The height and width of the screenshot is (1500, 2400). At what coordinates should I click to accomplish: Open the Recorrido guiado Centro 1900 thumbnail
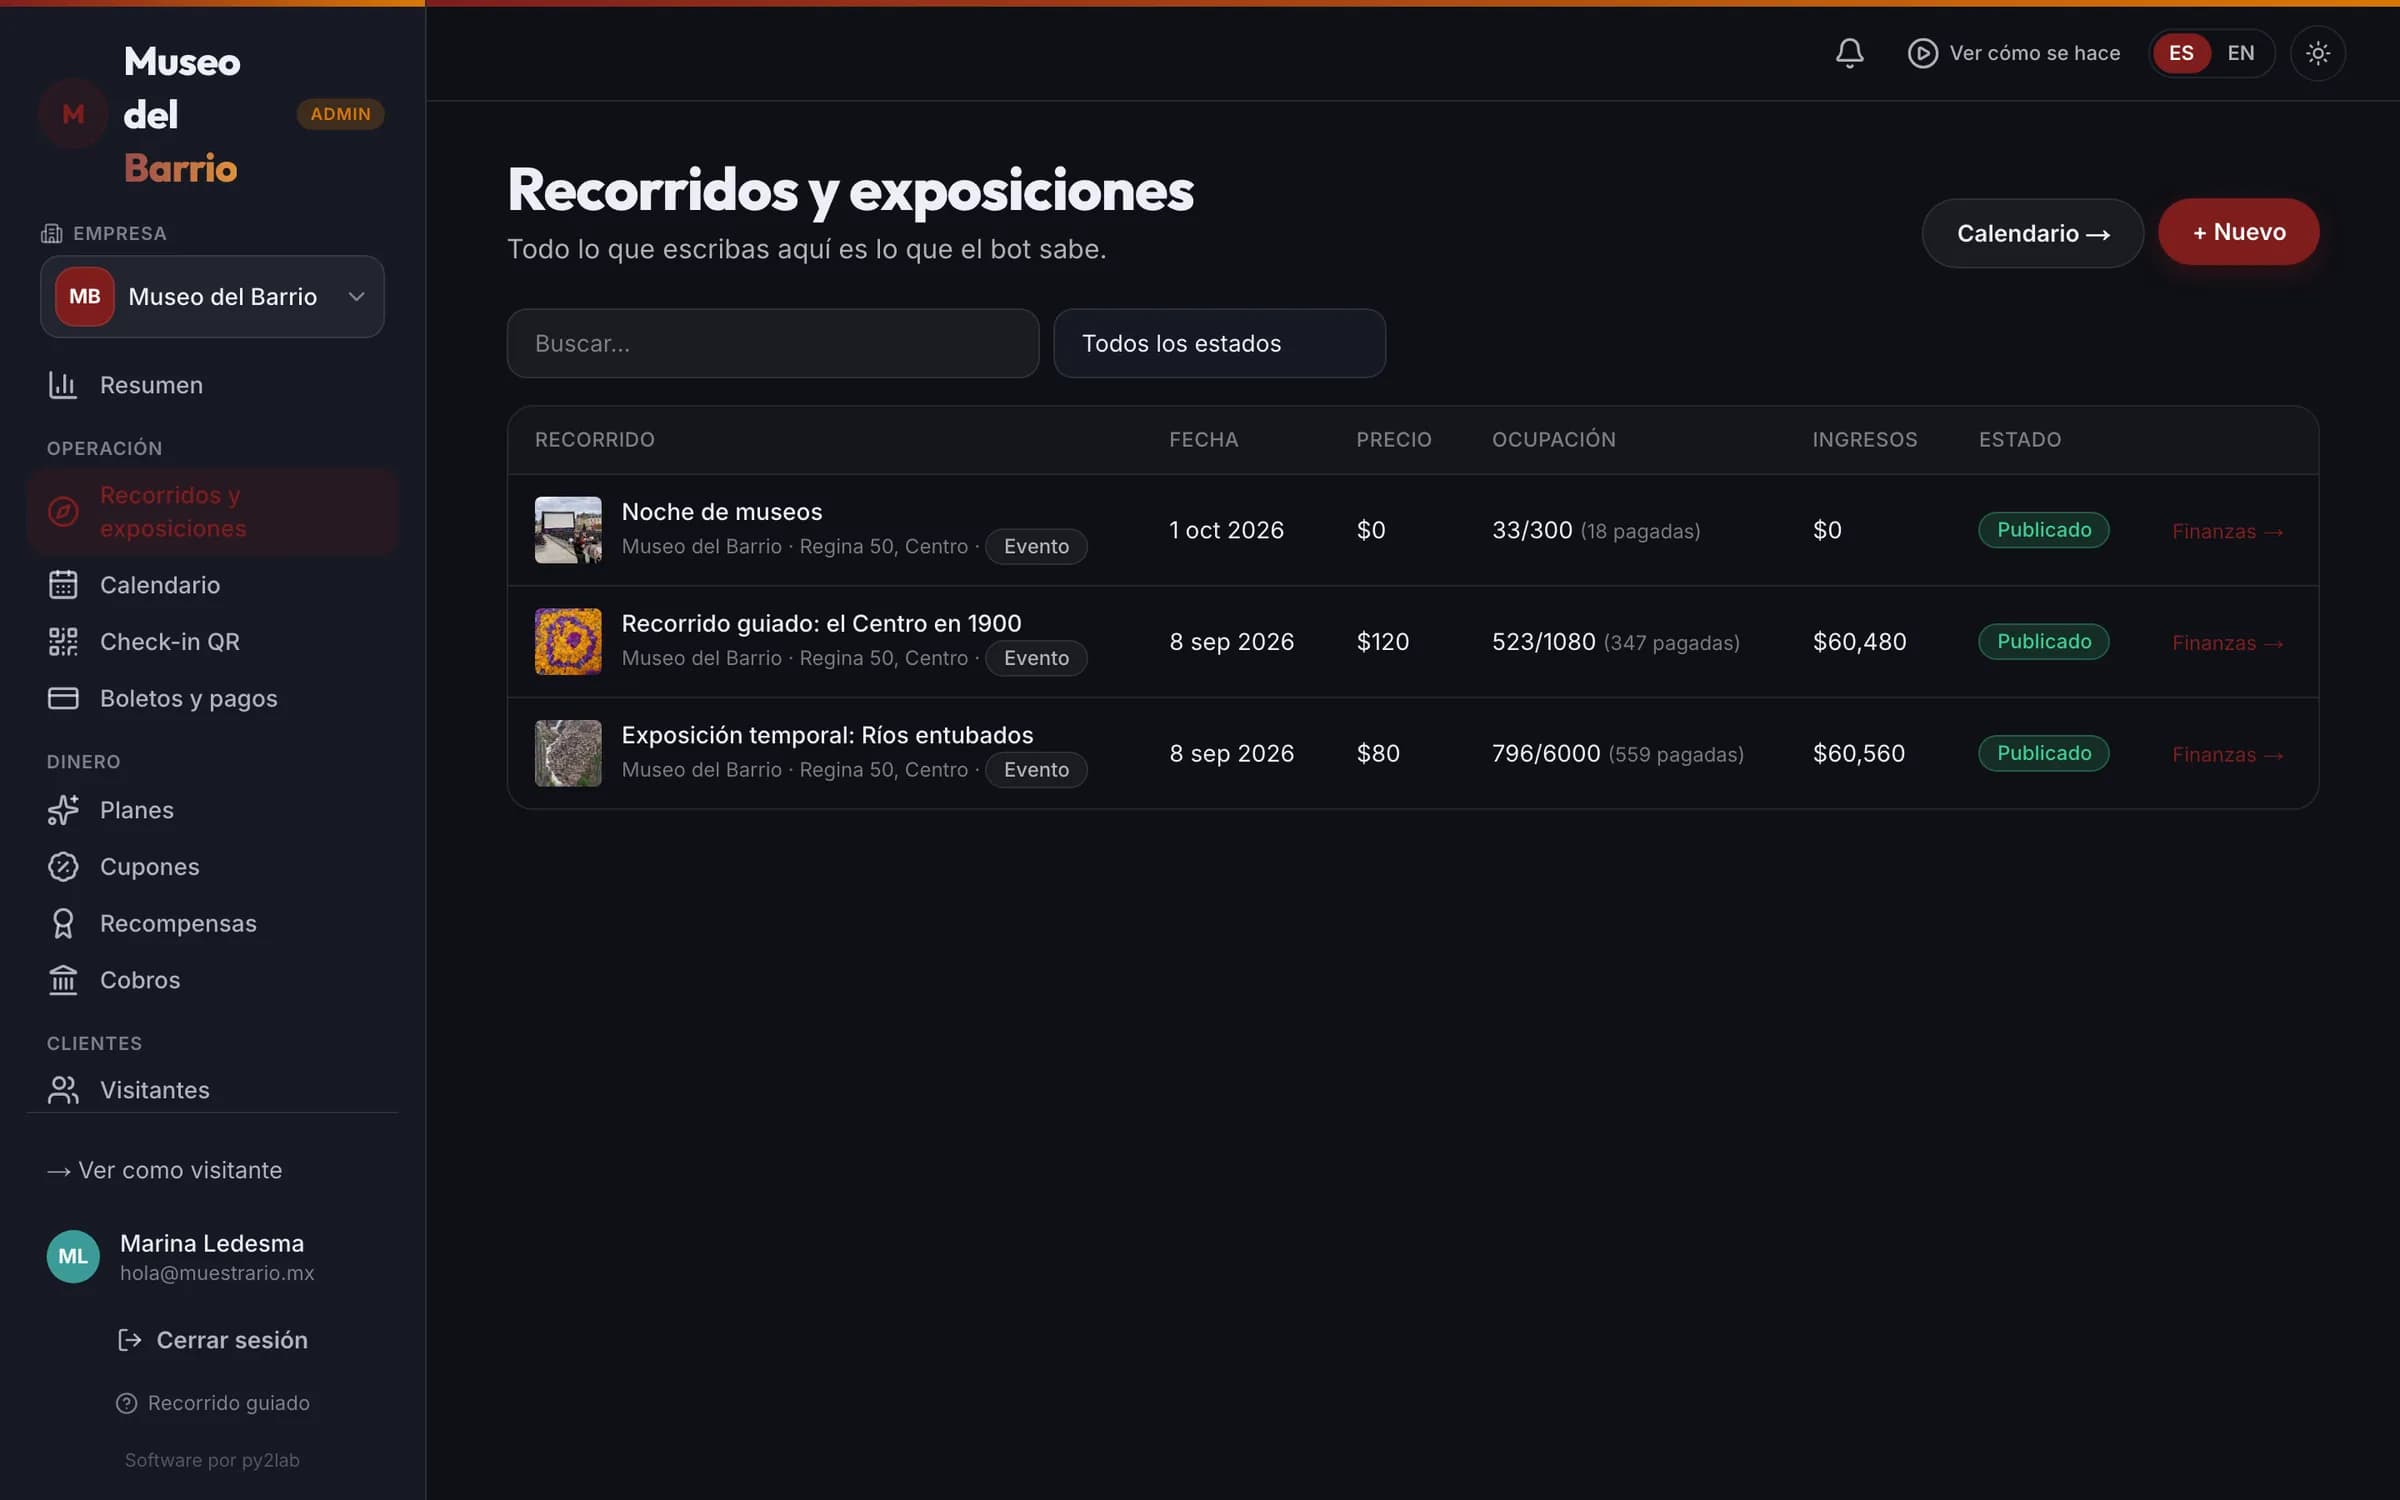click(568, 642)
